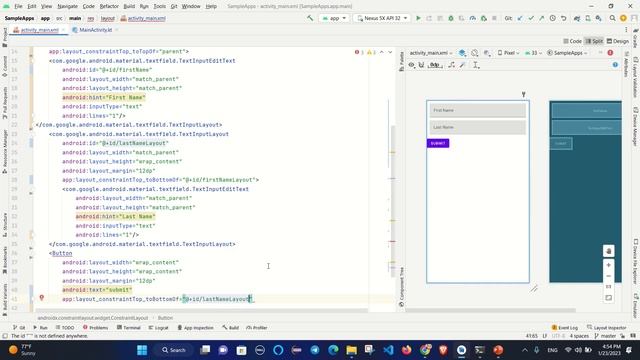Open the File menu
This screenshot has height=360, width=640.
[18, 7]
